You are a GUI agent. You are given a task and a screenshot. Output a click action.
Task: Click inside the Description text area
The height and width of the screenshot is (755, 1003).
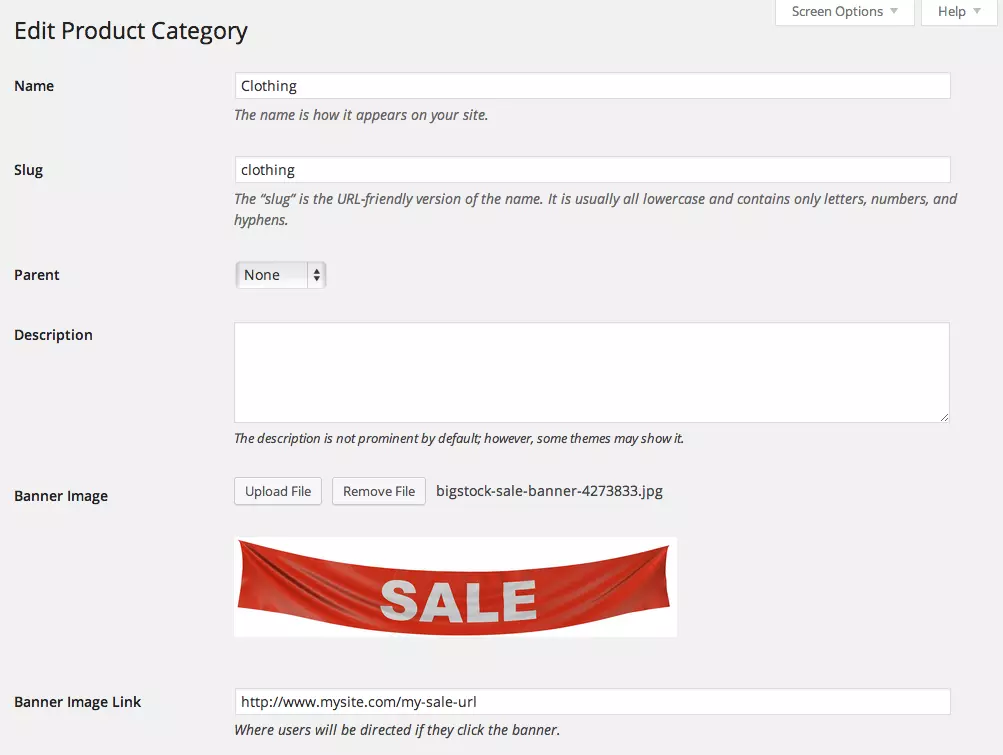click(591, 372)
